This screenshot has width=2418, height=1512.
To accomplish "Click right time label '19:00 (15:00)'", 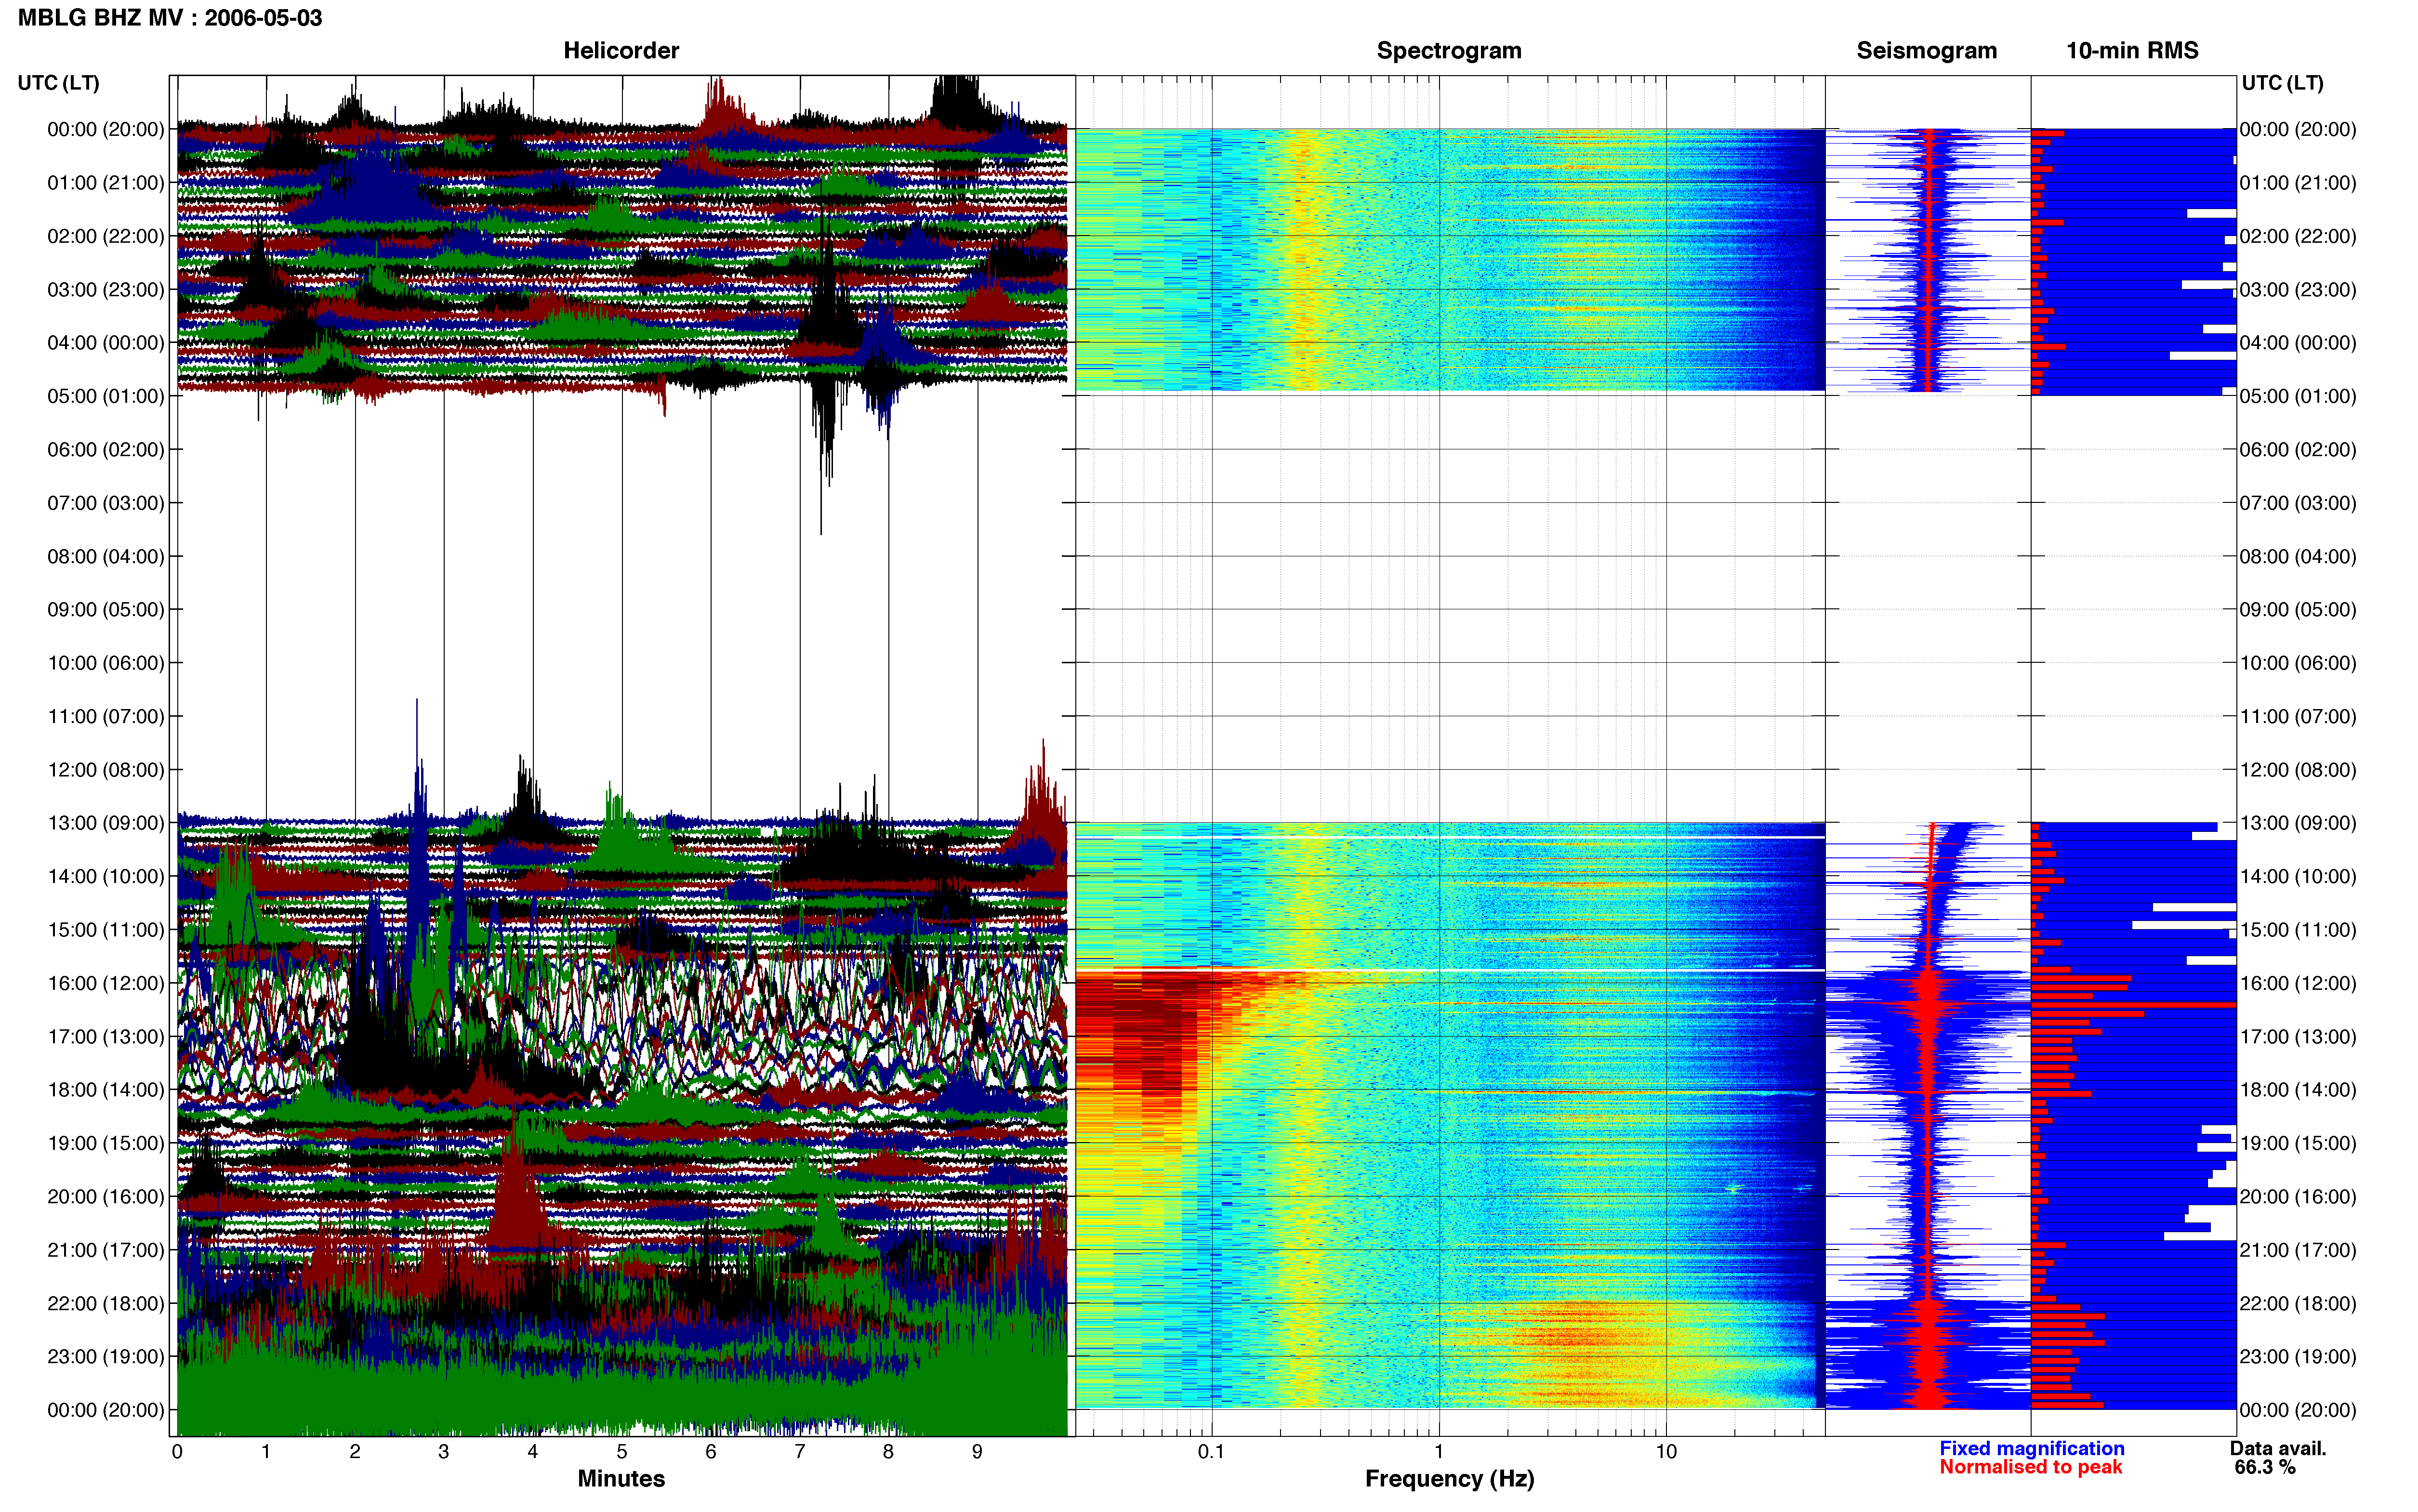I will [x=2298, y=1143].
